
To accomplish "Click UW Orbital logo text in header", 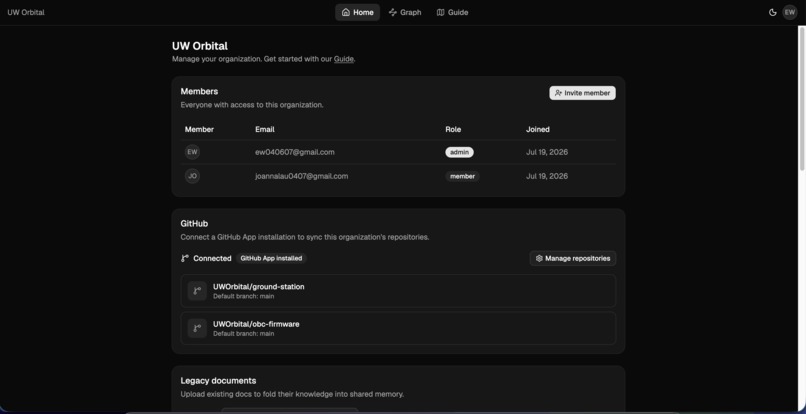I will [26, 12].
